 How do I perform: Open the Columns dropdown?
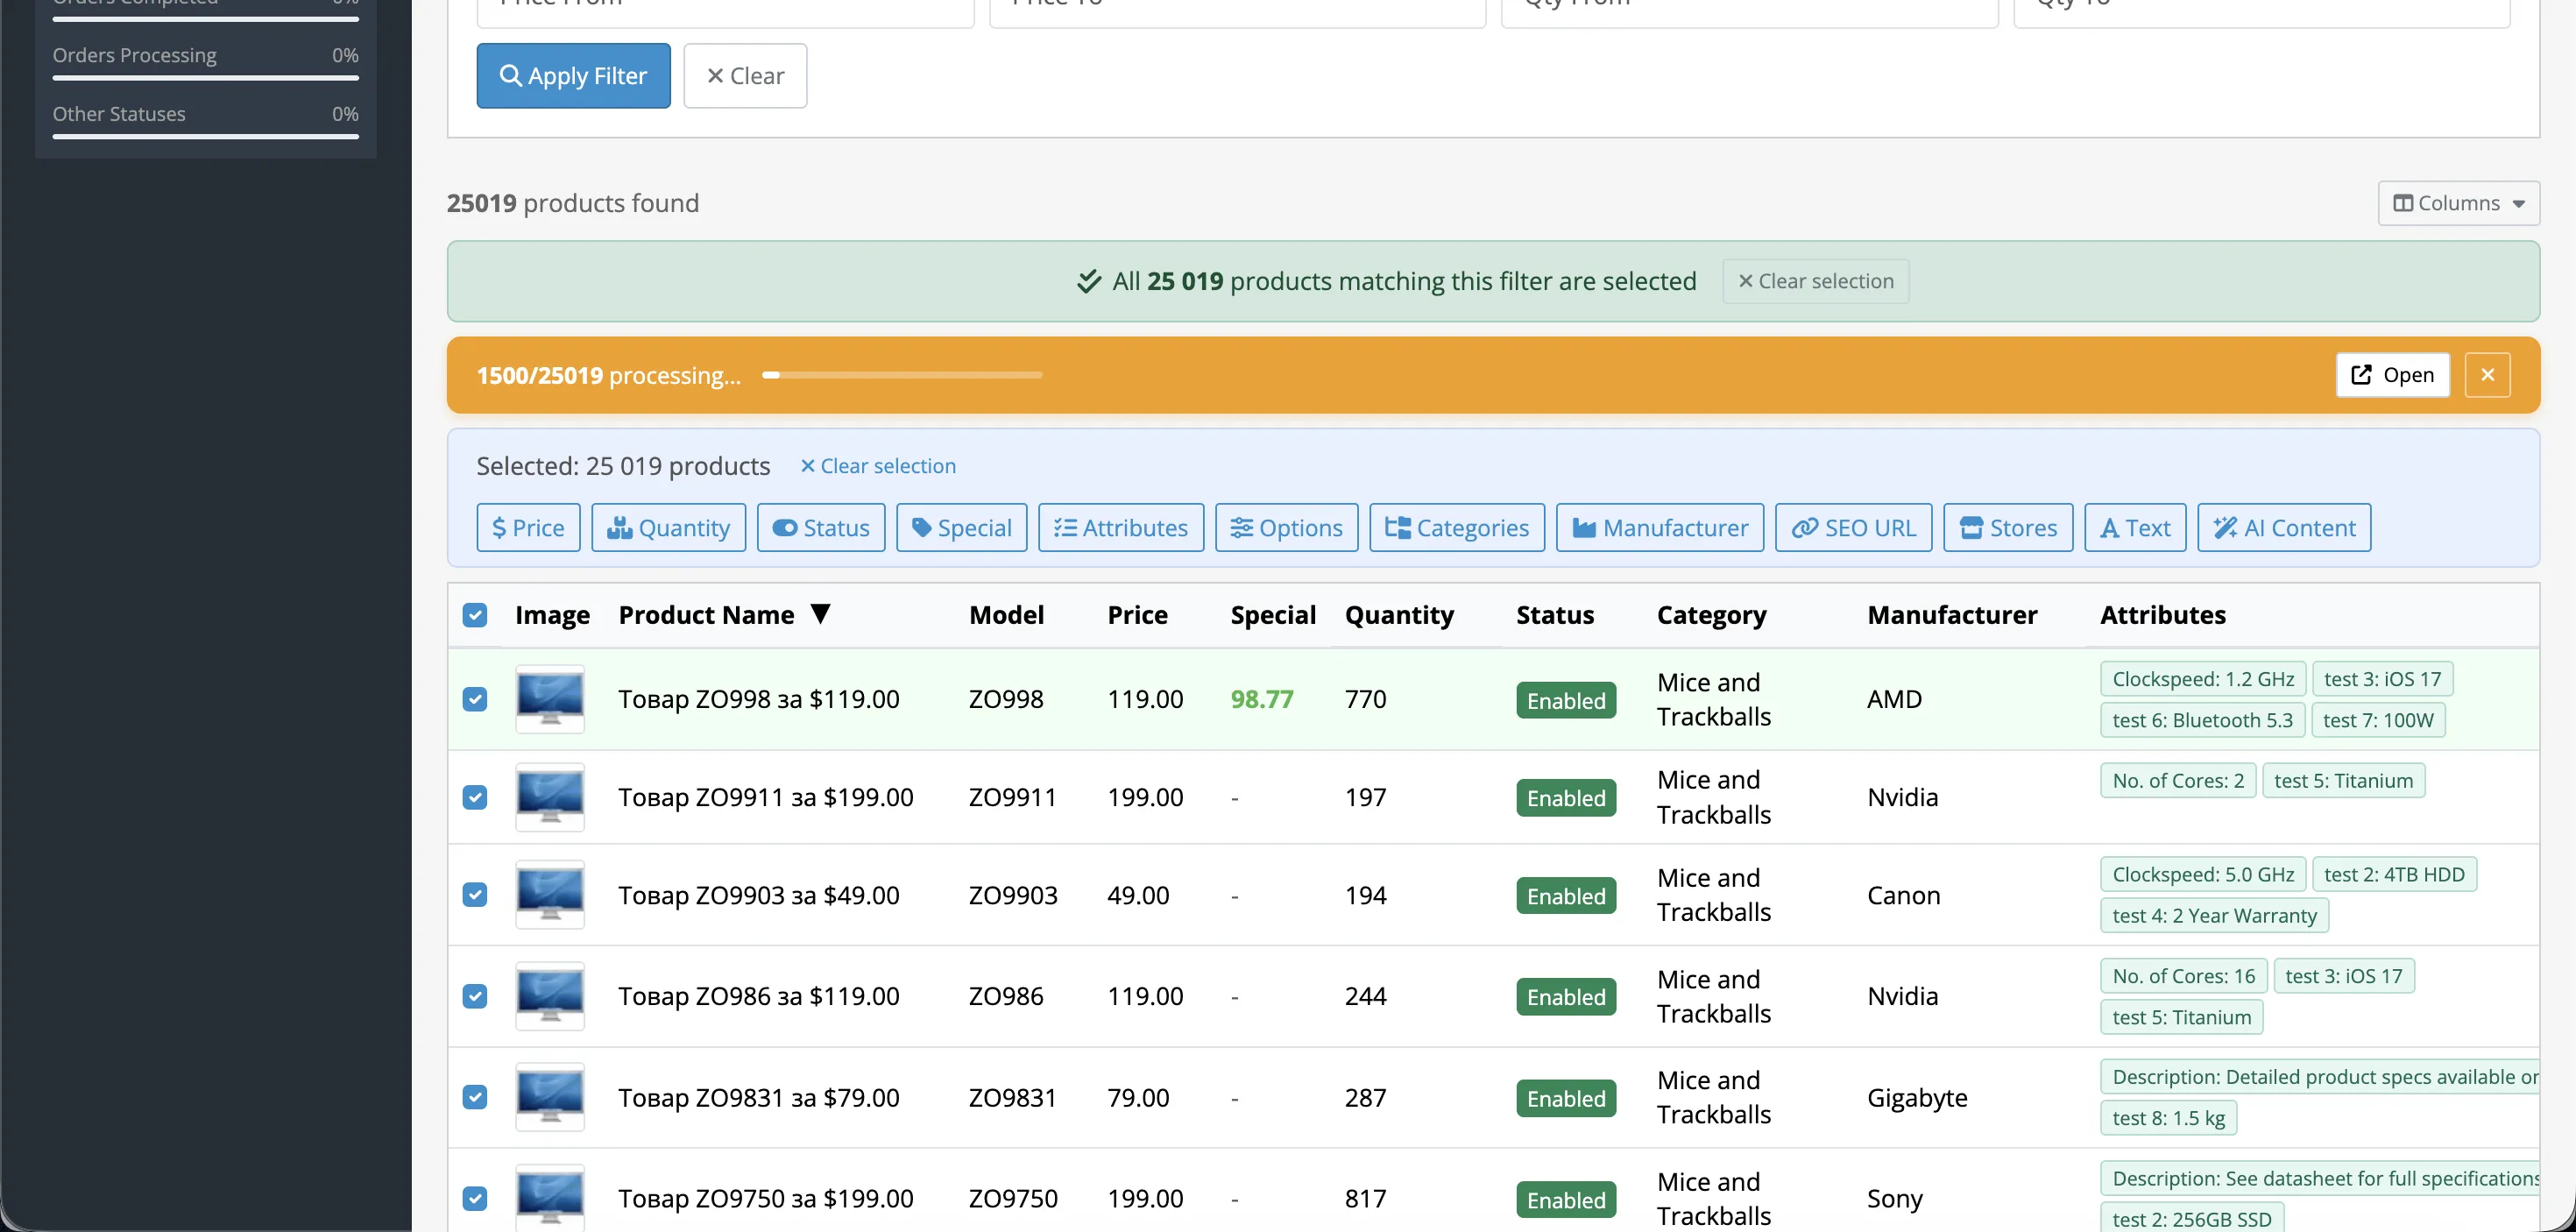point(2458,203)
